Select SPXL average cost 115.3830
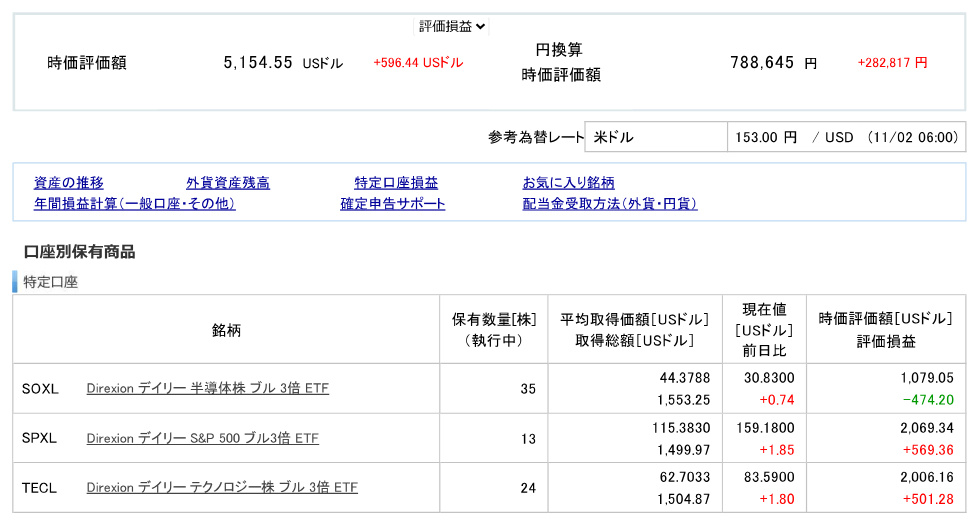This screenshot has width=974, height=529. click(x=681, y=428)
